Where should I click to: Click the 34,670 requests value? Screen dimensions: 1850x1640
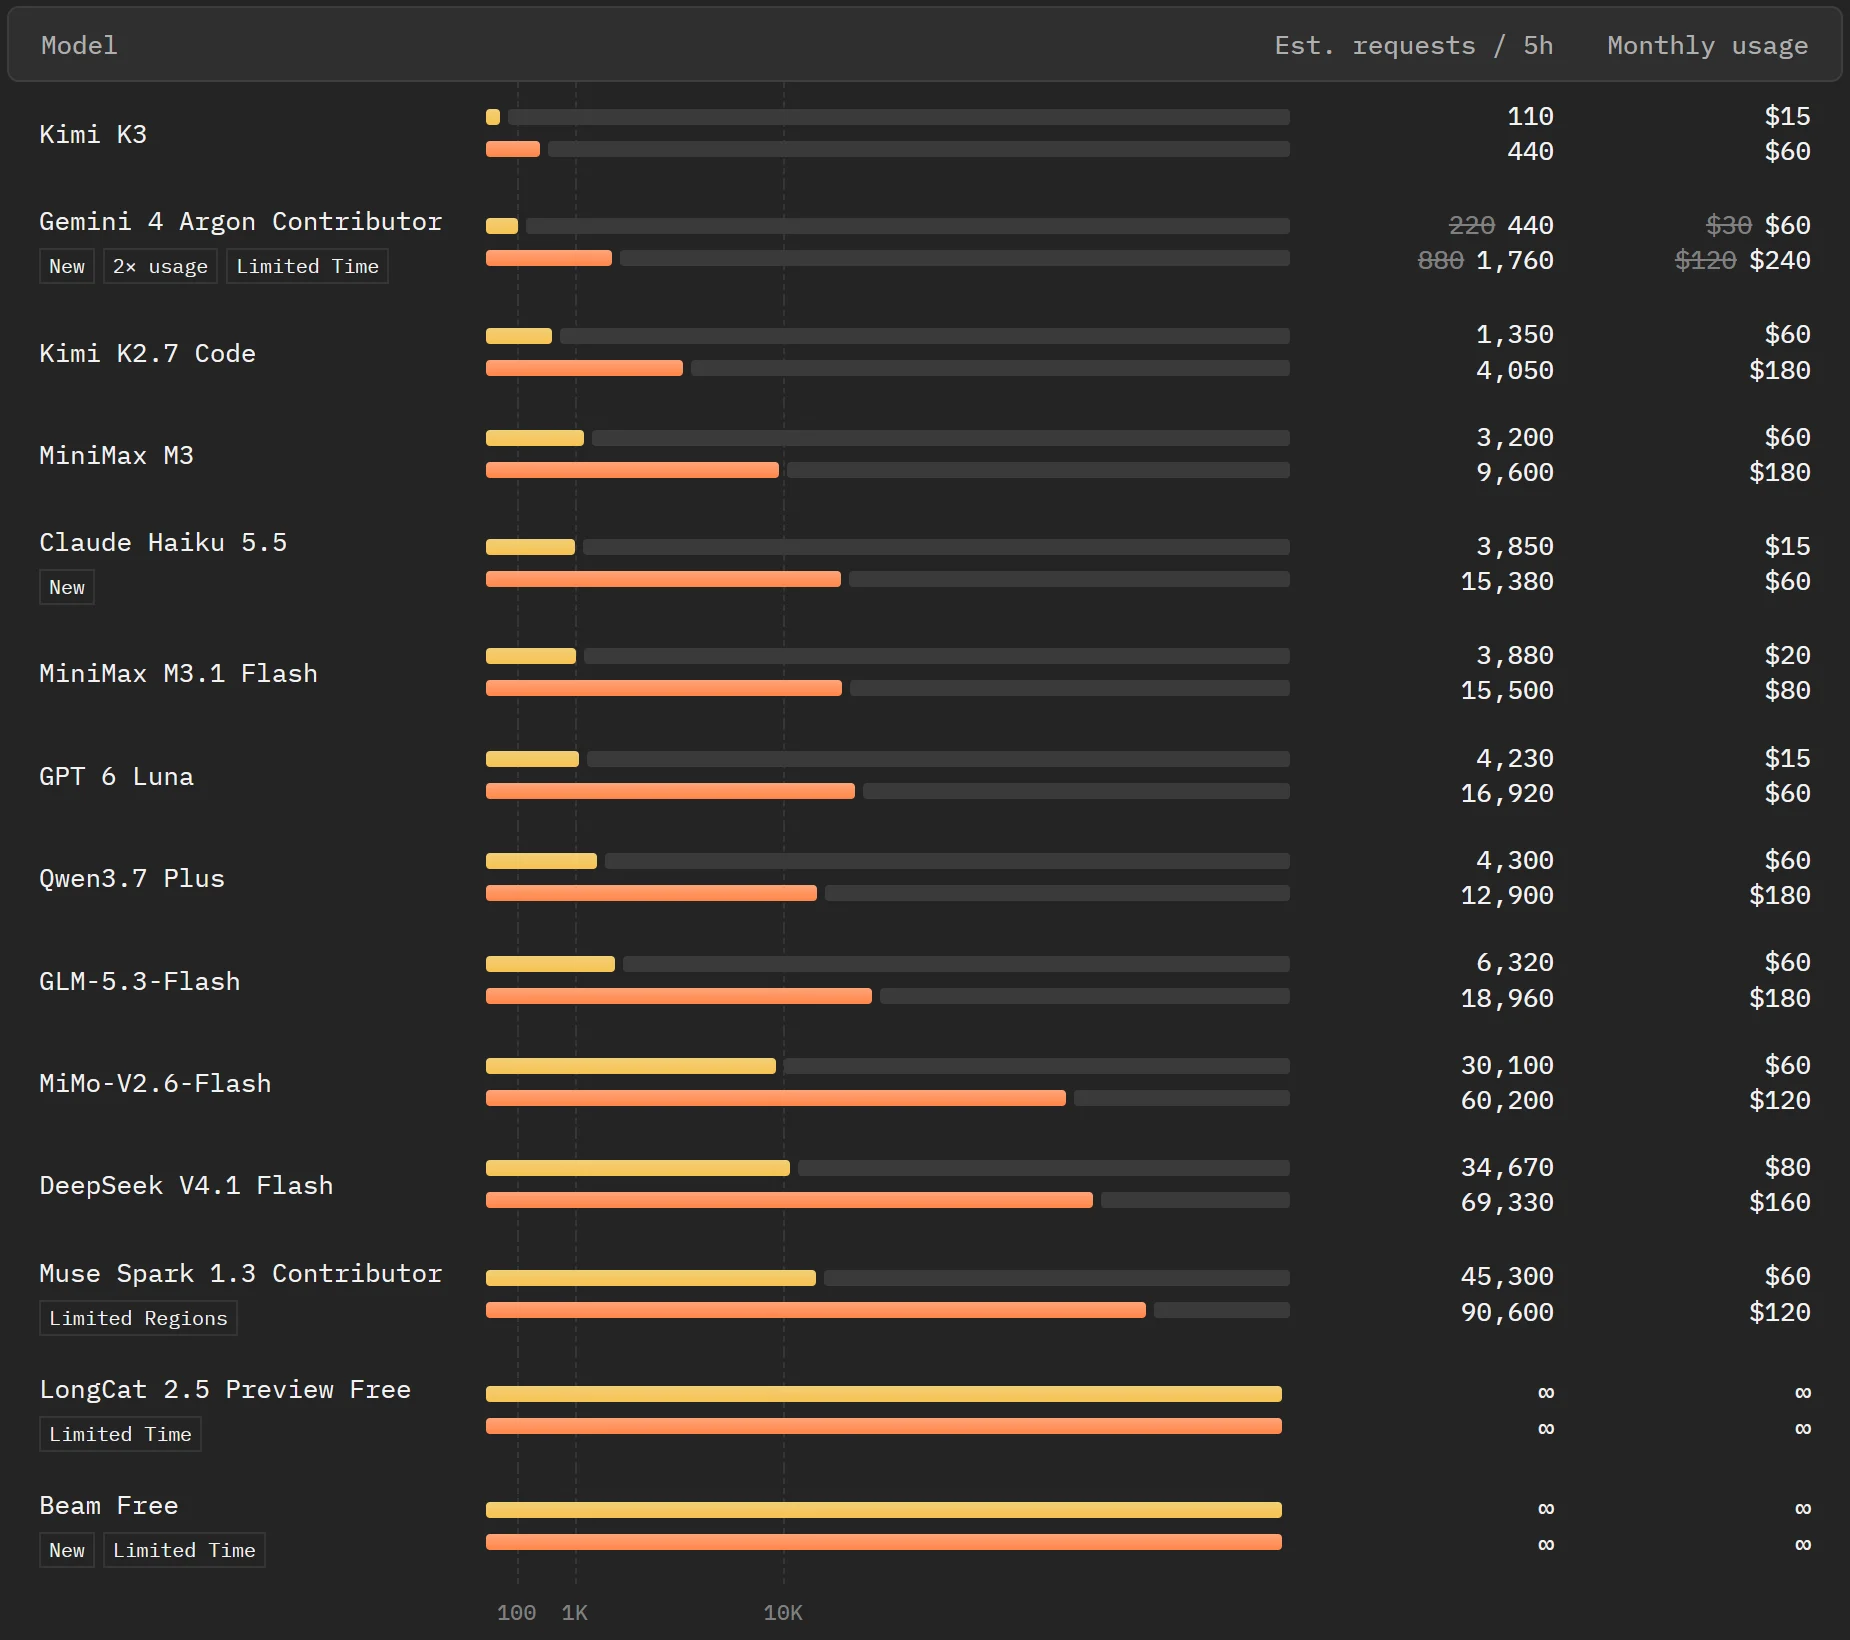coord(1507,1167)
